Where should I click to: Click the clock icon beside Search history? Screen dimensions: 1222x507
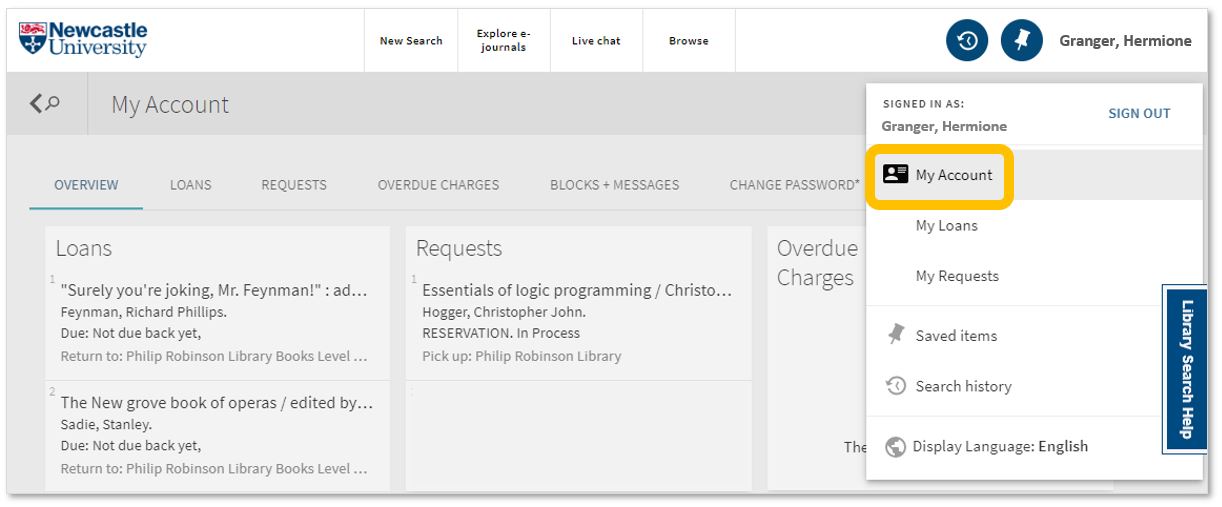tap(896, 386)
